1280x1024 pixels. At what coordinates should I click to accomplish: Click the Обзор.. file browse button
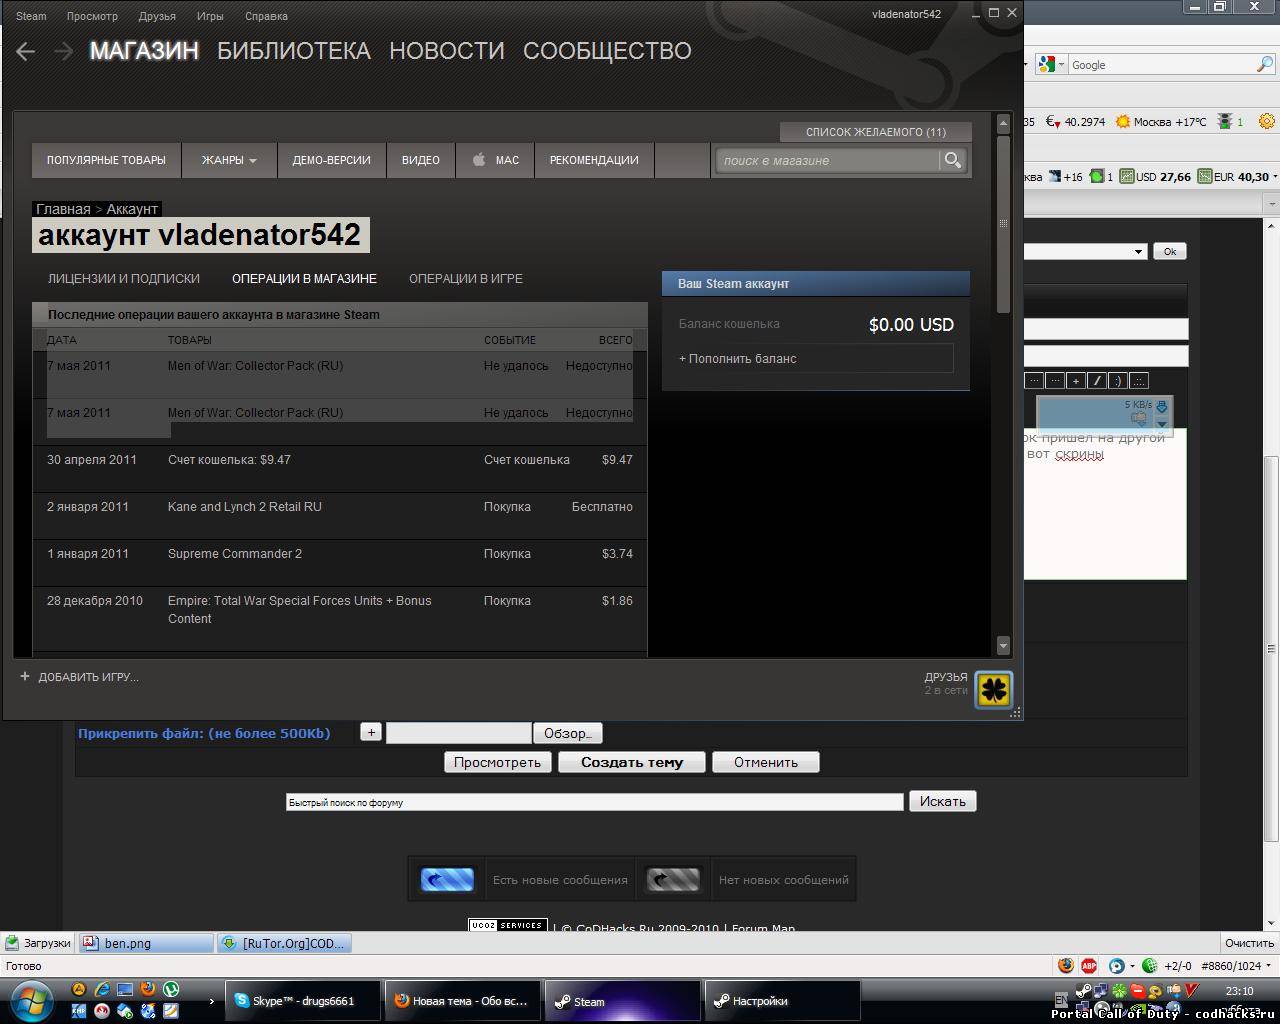(x=568, y=733)
